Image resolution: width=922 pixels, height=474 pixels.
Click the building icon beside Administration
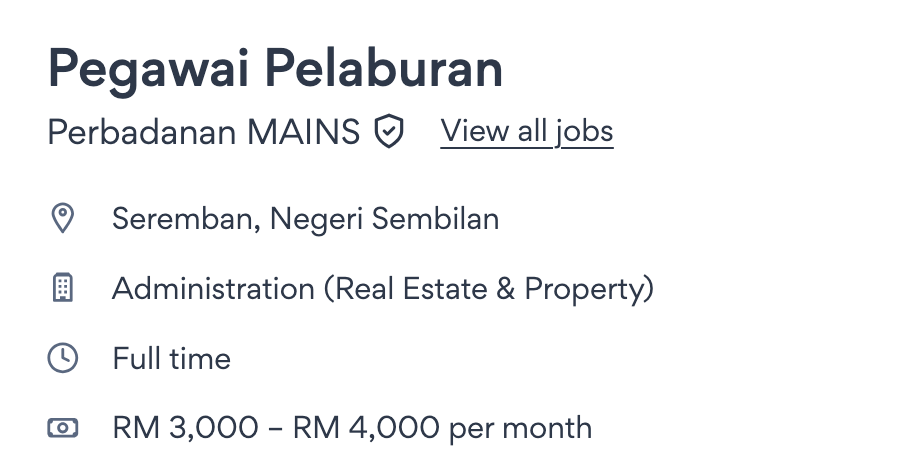(63, 288)
